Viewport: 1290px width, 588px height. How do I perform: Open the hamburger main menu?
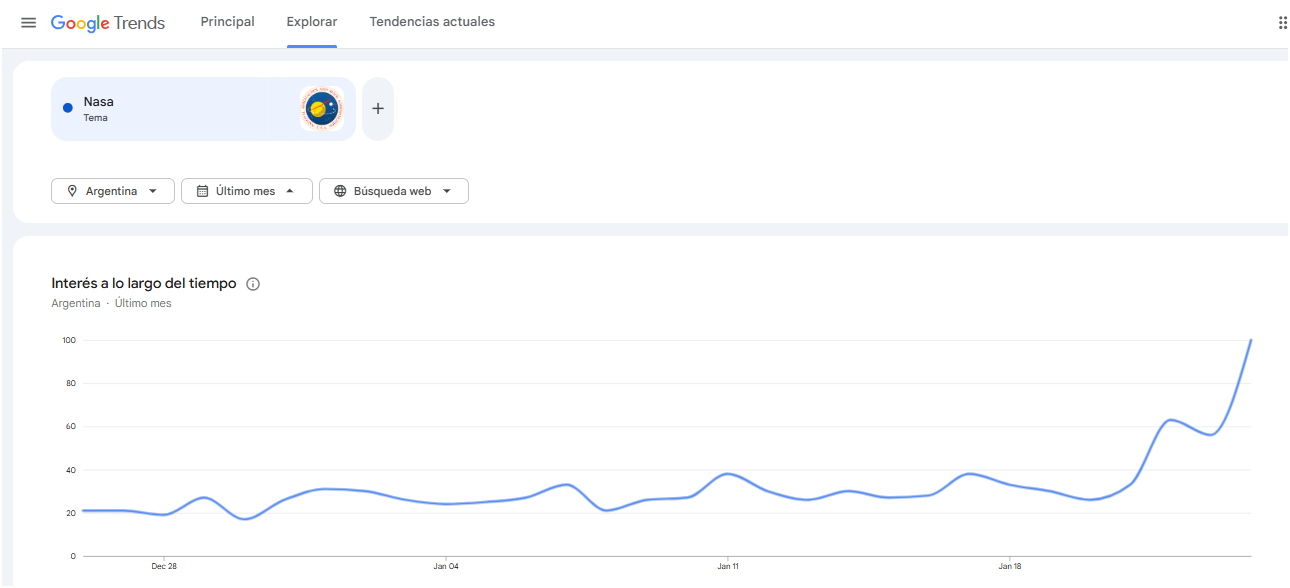pos(29,23)
